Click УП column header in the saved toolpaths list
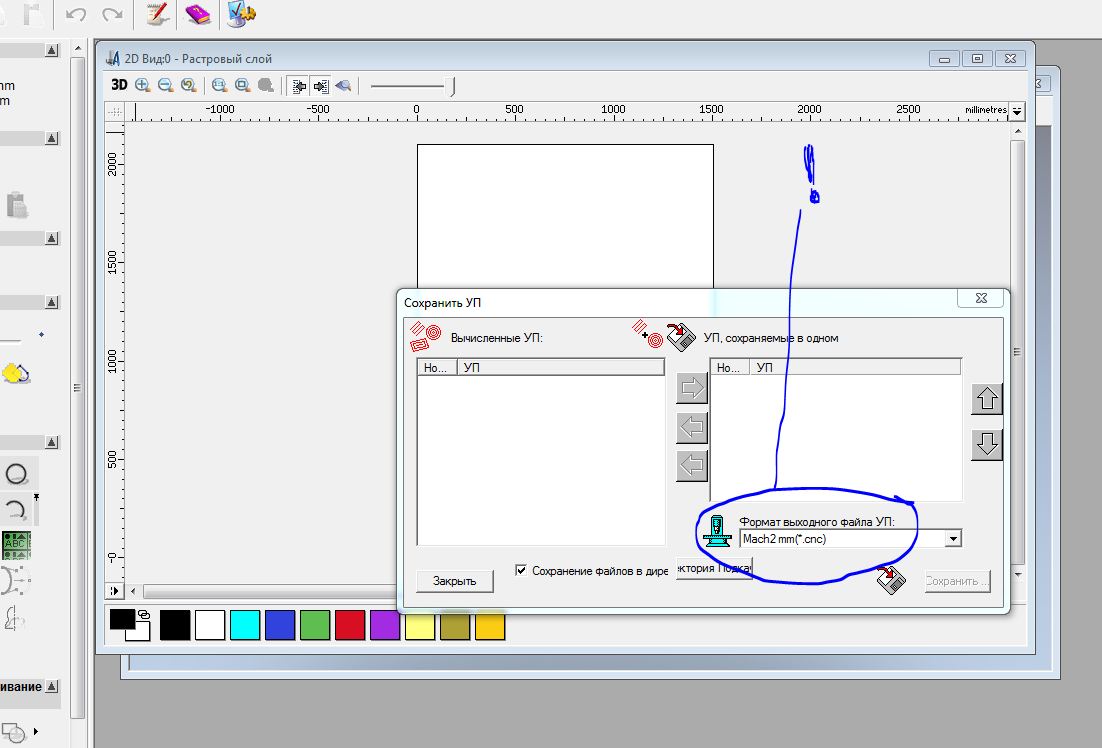 [x=855, y=368]
